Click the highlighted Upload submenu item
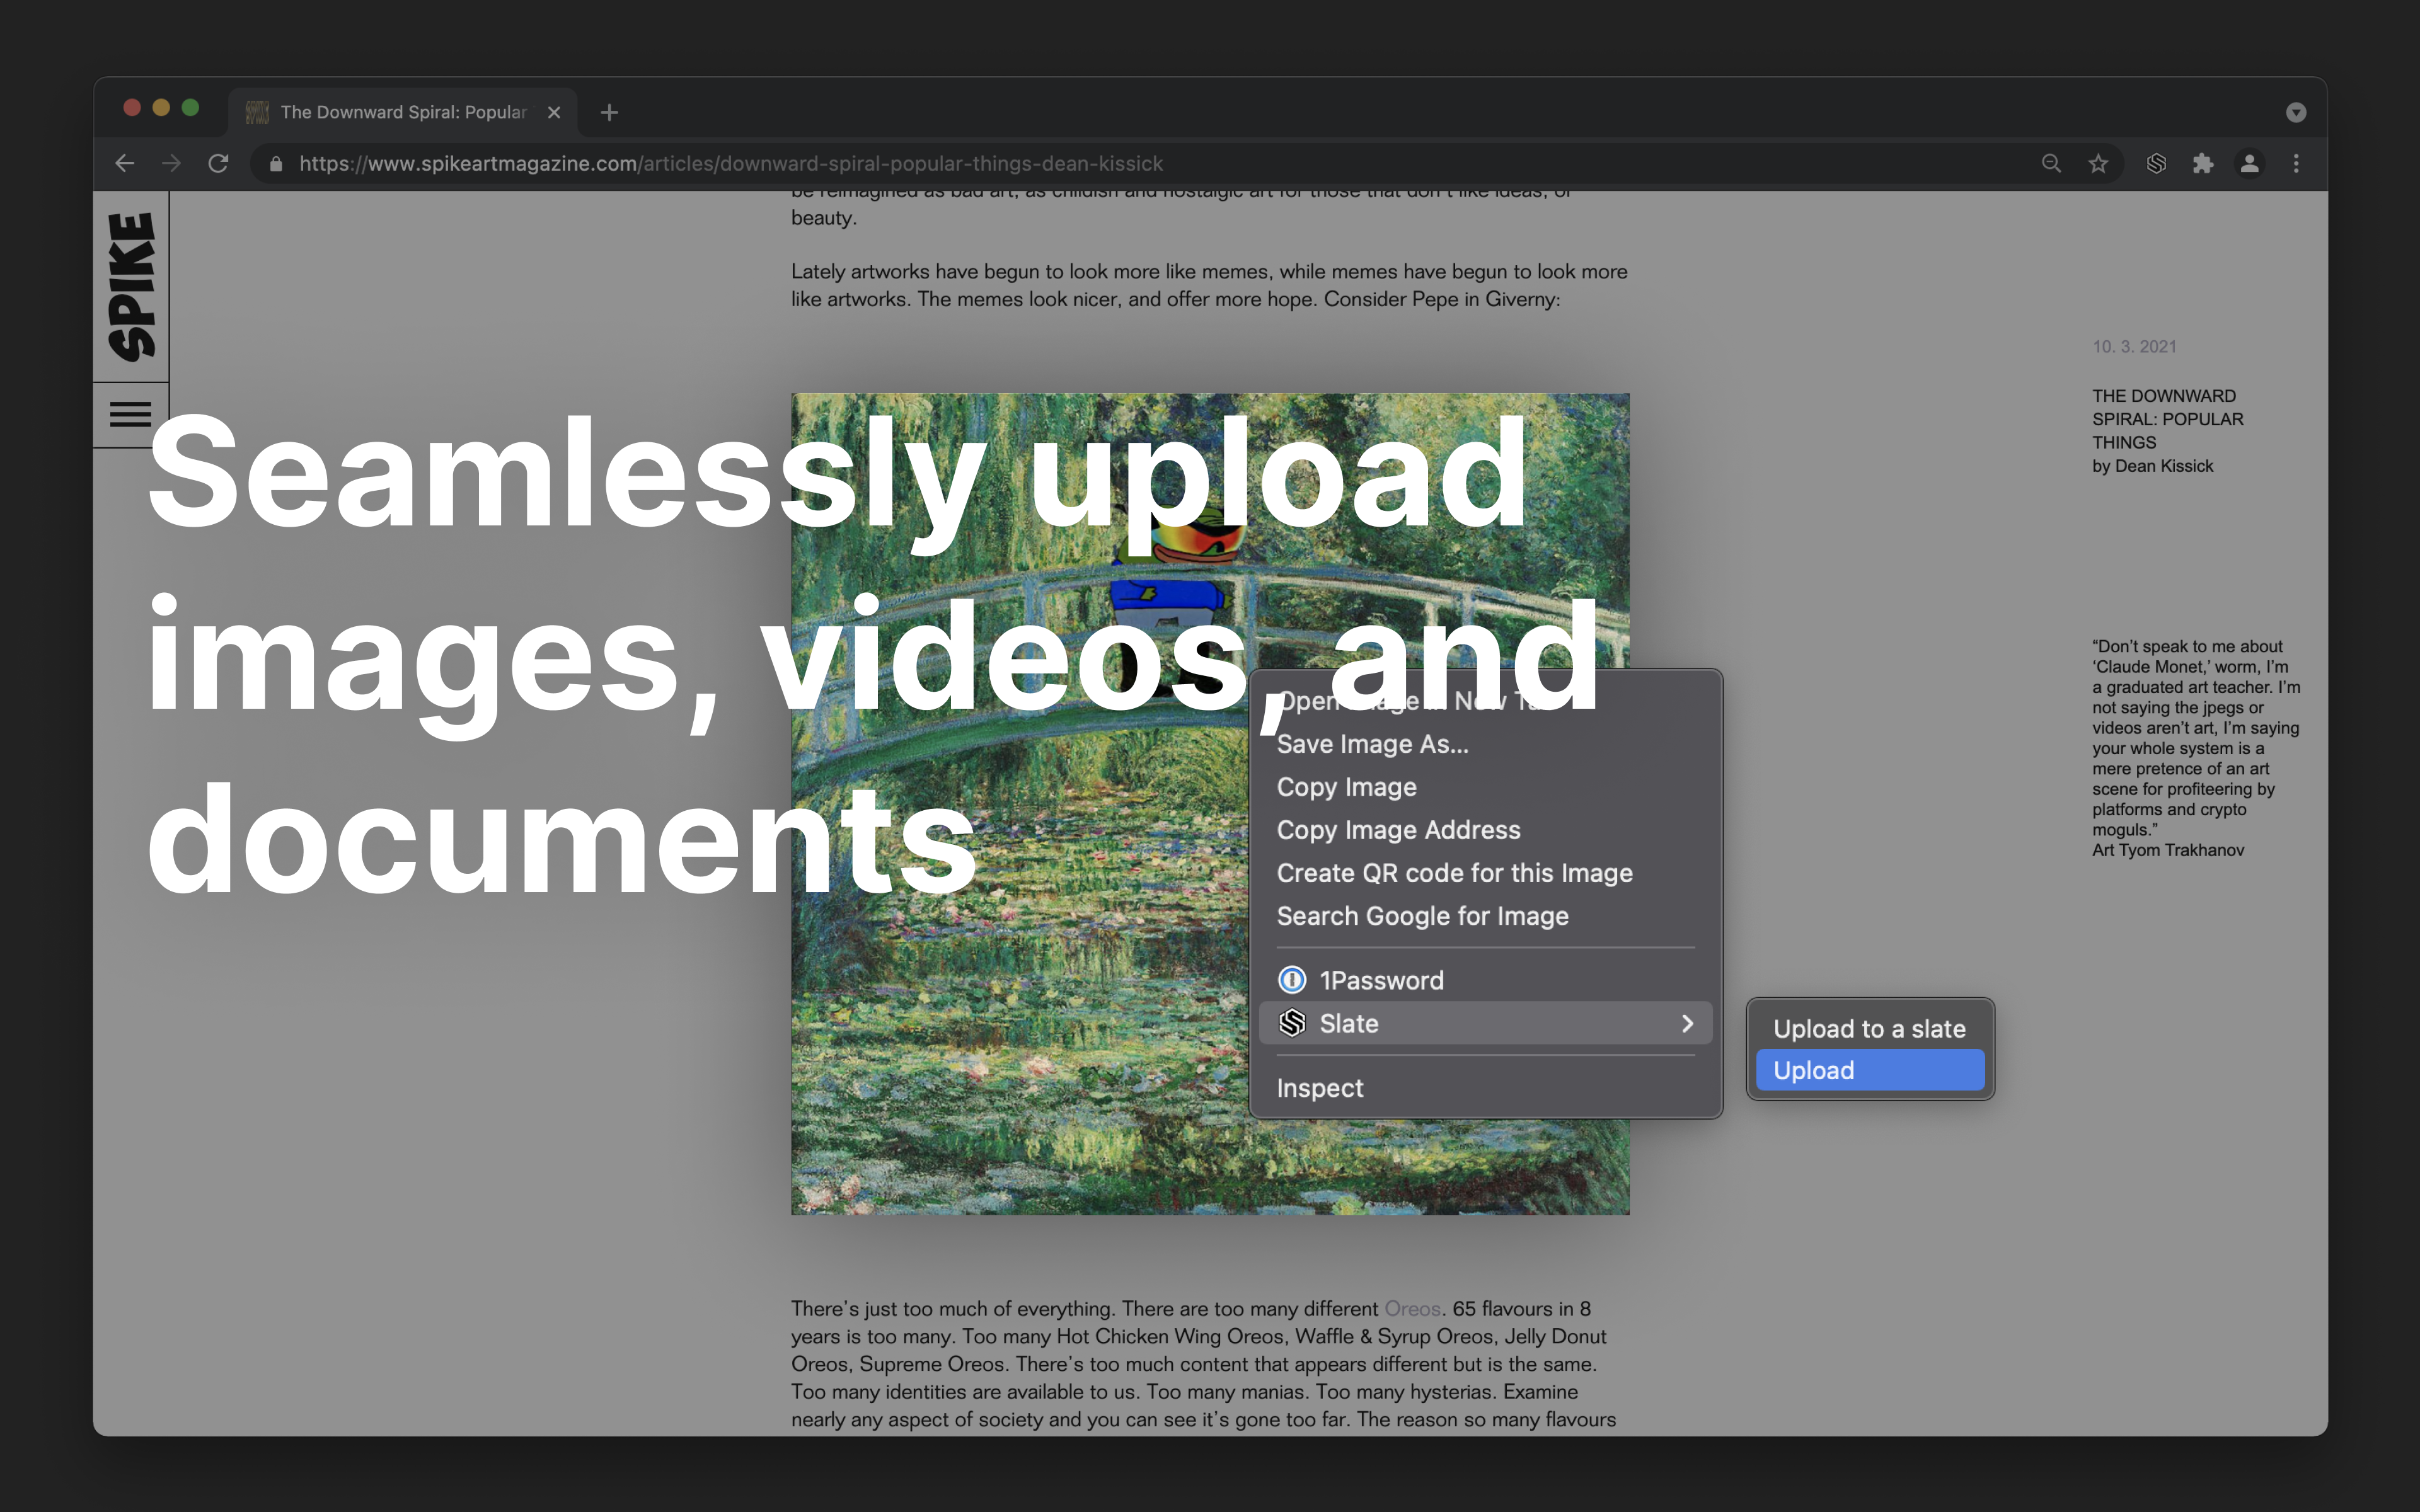The width and height of the screenshot is (2420, 1512). 1870,1070
